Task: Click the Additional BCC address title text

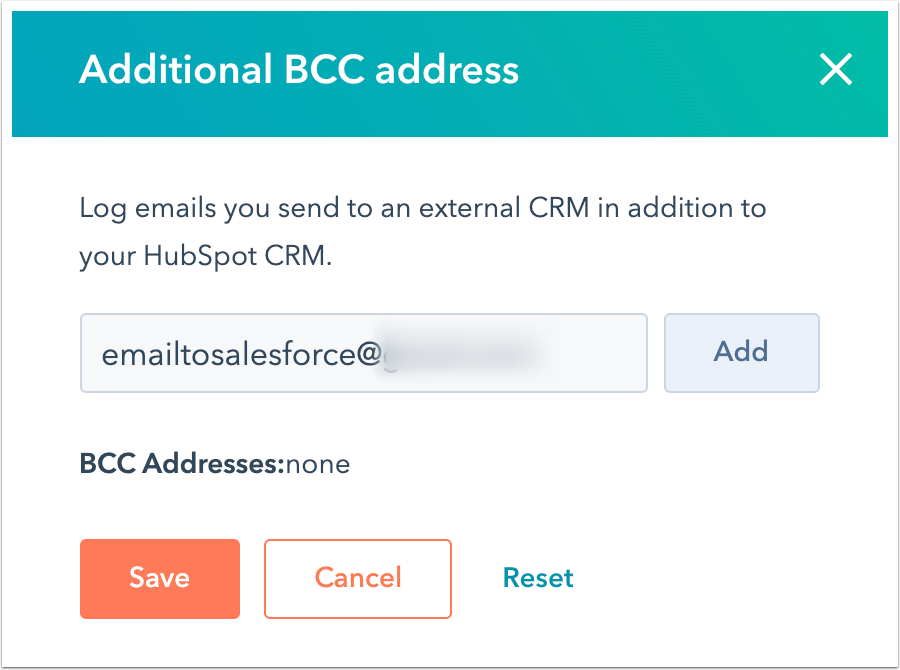Action: click(299, 69)
